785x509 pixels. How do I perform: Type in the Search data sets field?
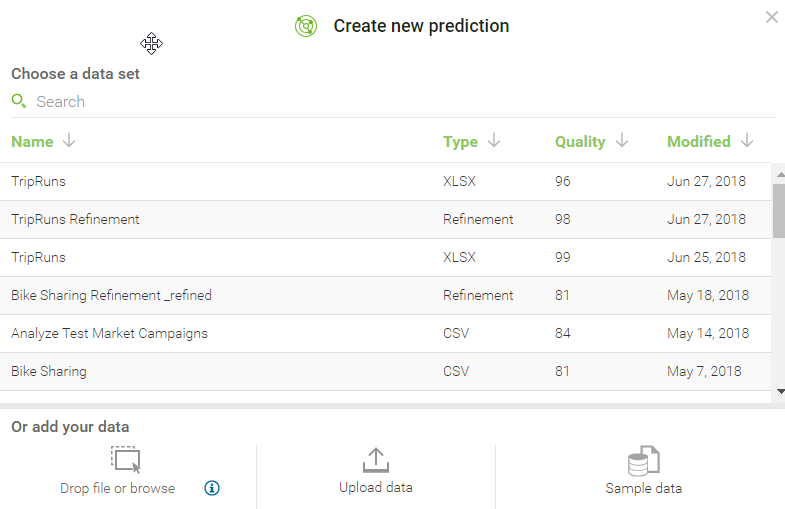(x=200, y=101)
